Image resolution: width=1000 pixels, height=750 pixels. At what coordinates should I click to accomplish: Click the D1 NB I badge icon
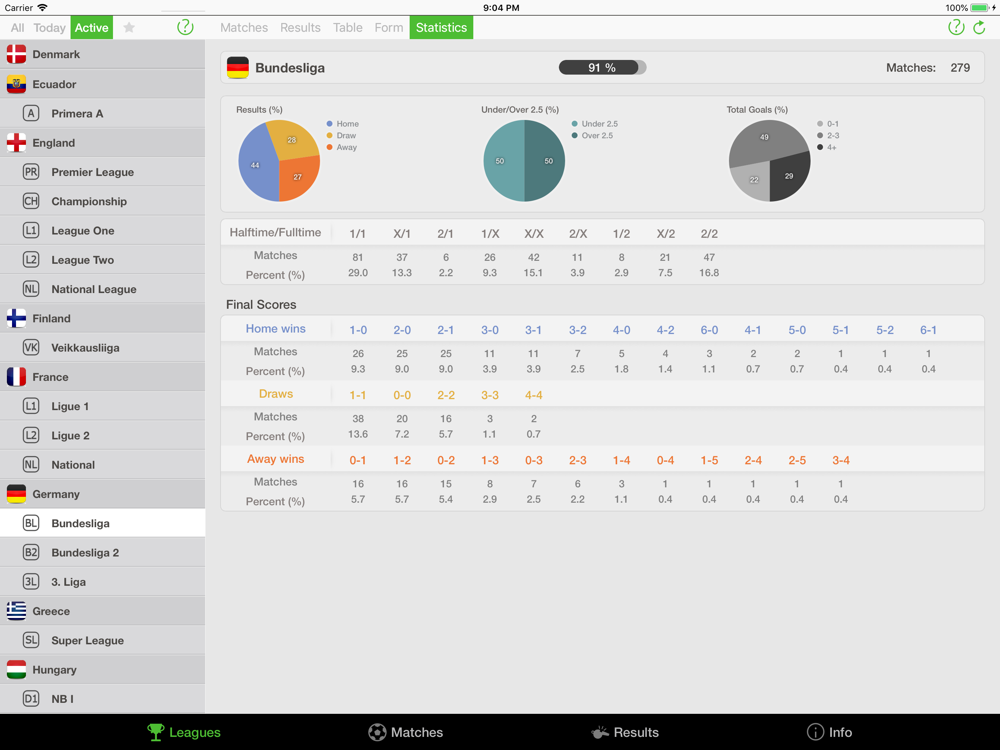(31, 698)
